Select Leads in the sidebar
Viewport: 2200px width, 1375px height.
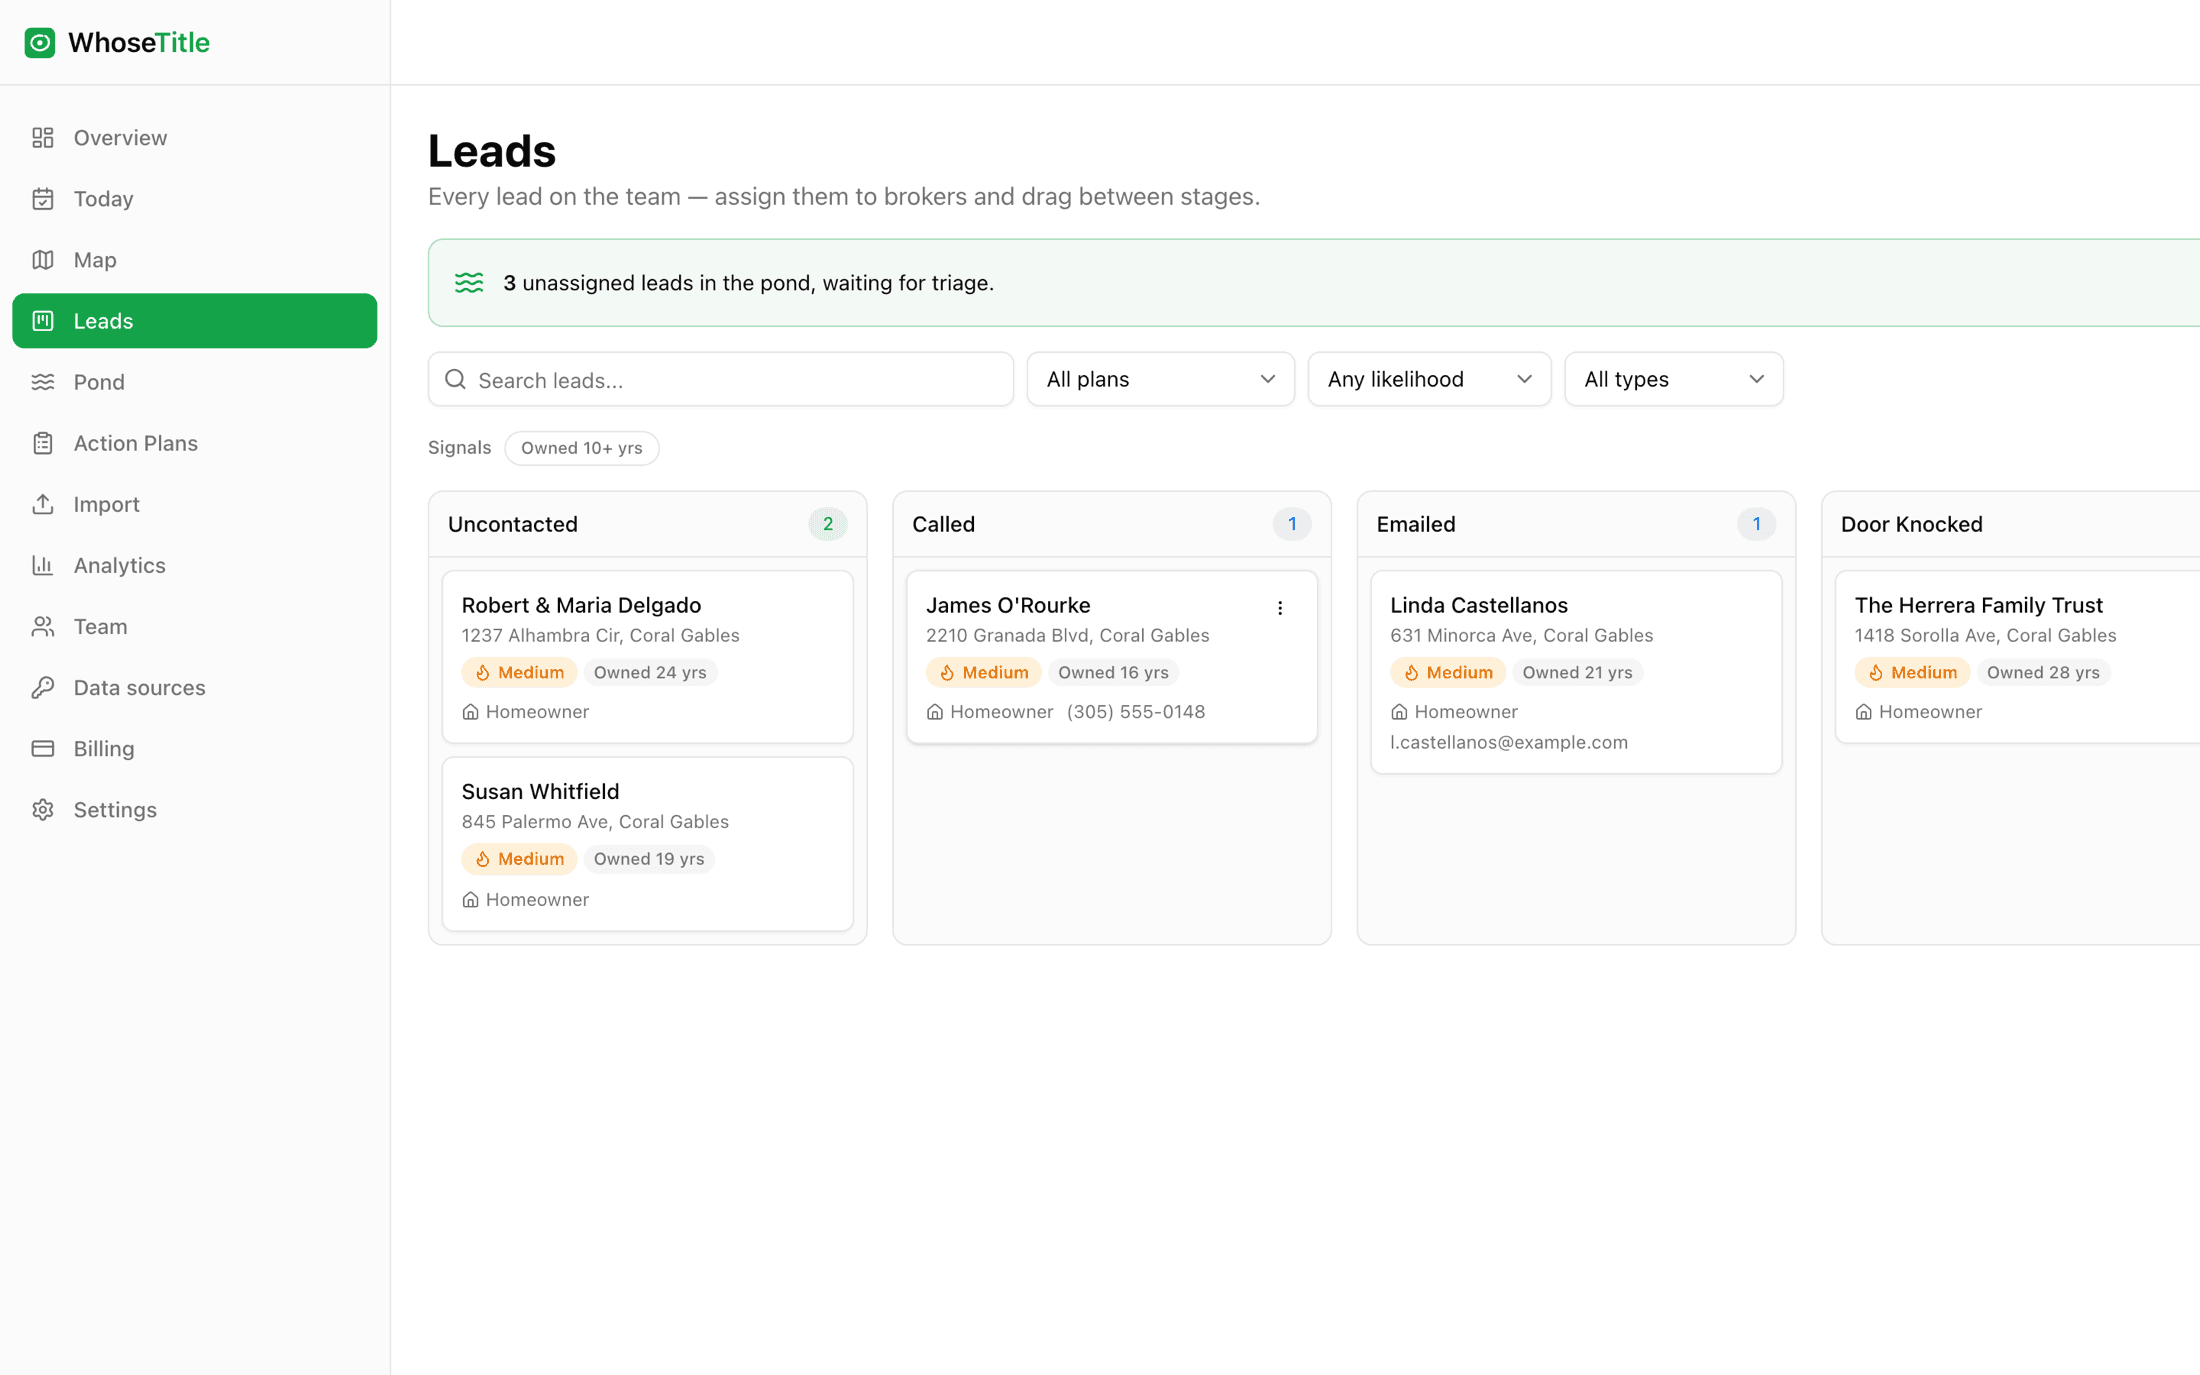pyautogui.click(x=194, y=321)
